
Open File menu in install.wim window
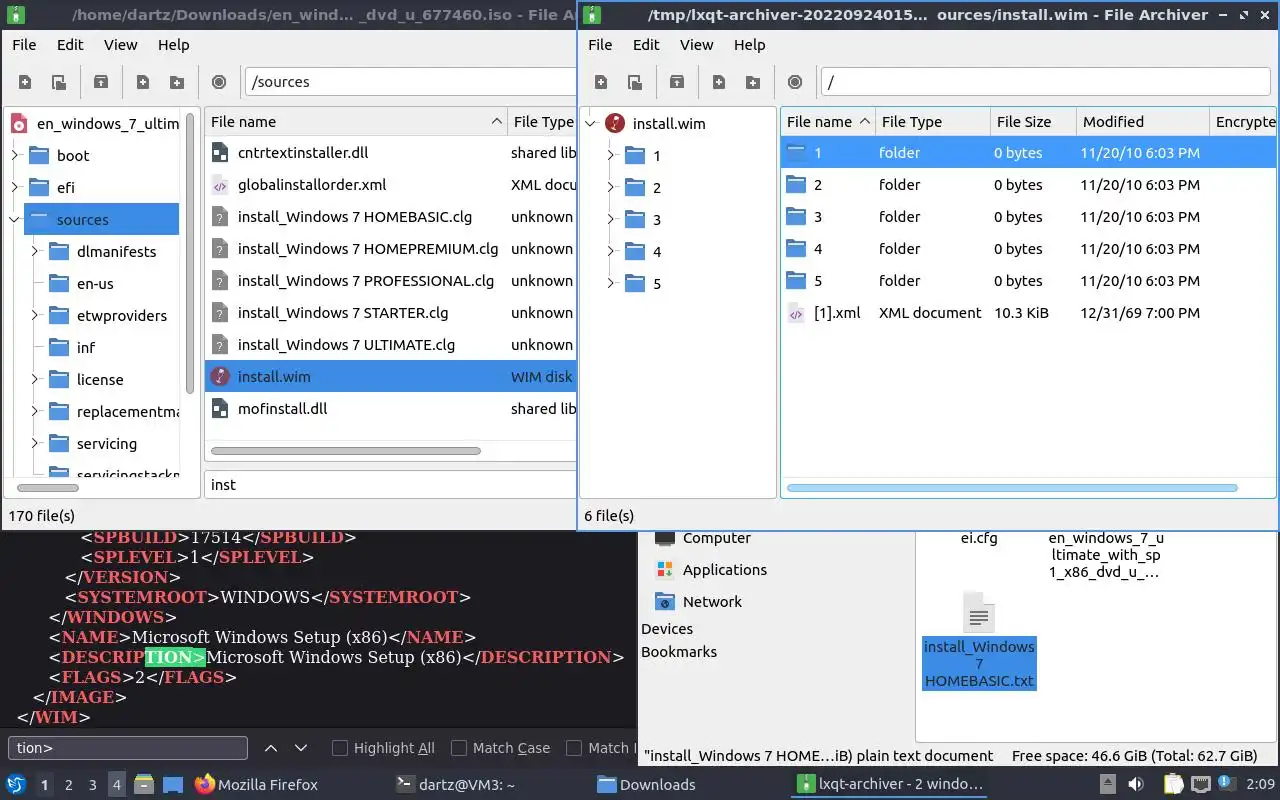(x=600, y=45)
